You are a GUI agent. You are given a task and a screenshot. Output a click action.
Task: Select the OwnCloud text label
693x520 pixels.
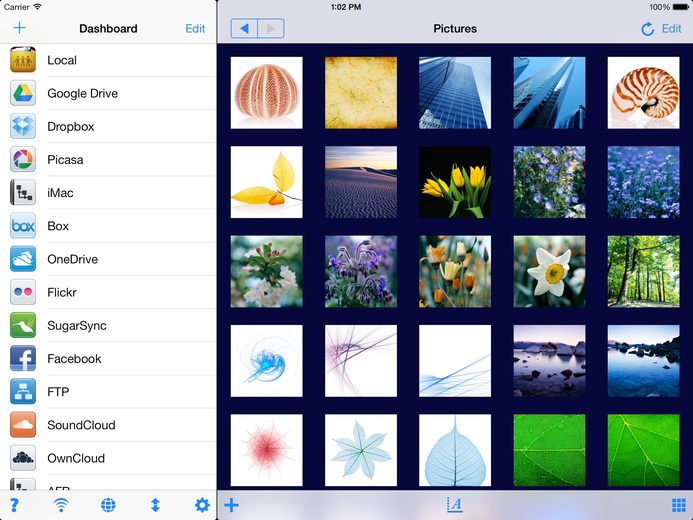click(x=76, y=458)
